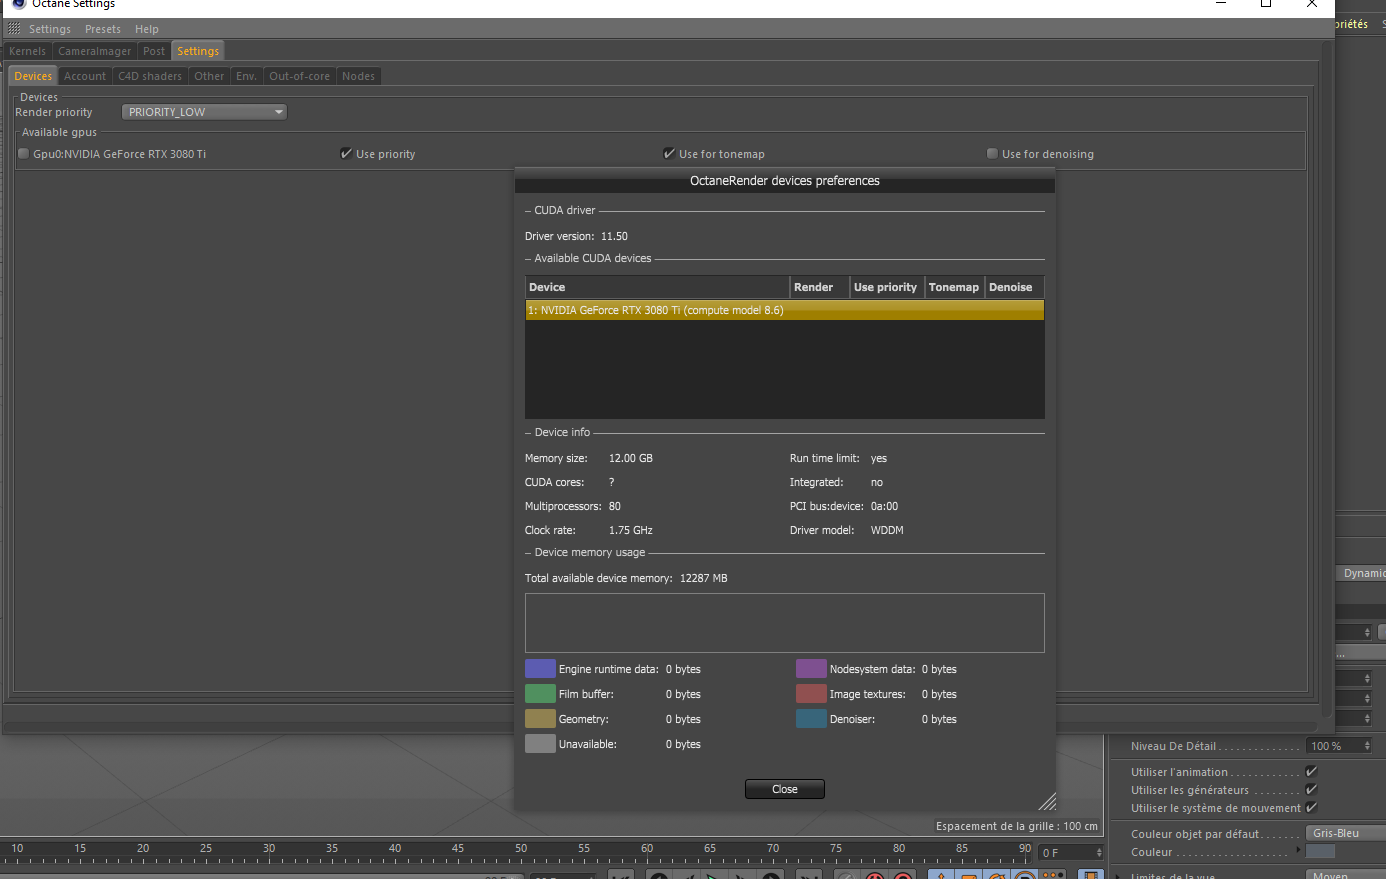Click frame 70 on the timeline ruler

pos(773,849)
